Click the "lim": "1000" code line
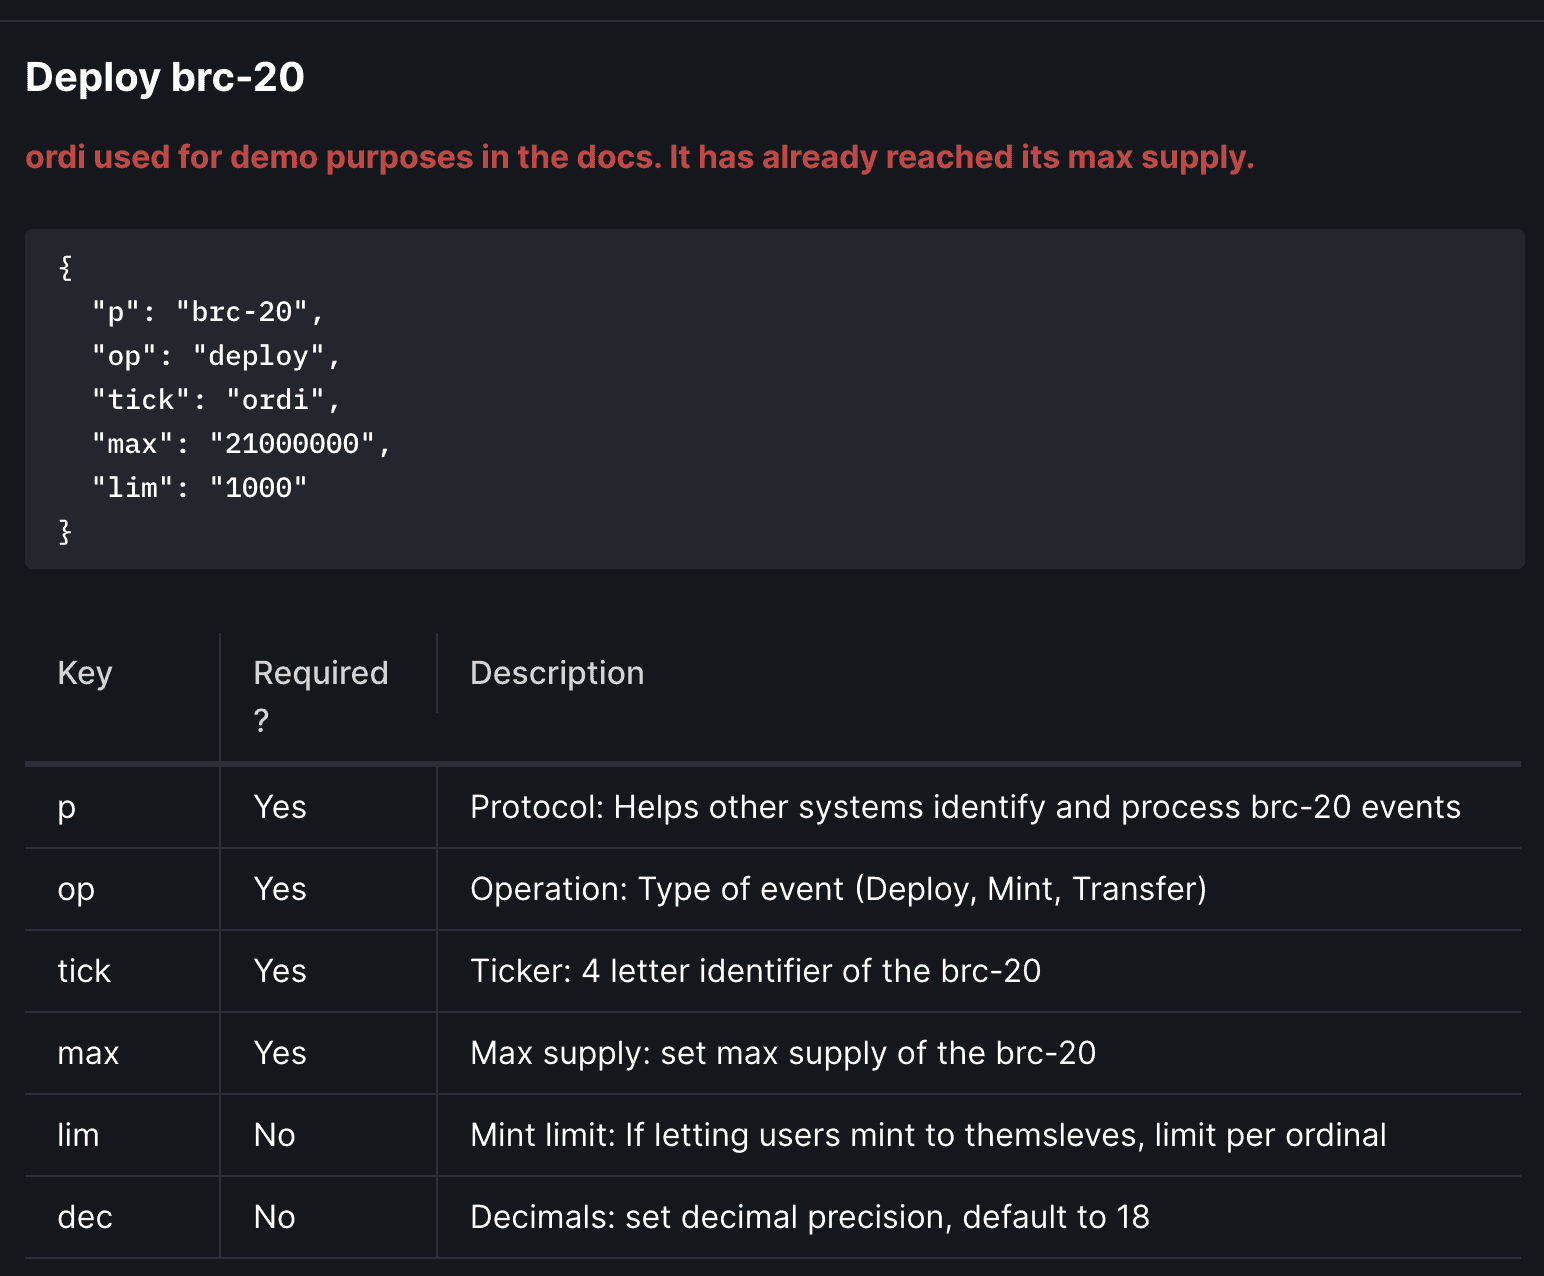The height and width of the screenshot is (1276, 1544). pyautogui.click(x=199, y=488)
